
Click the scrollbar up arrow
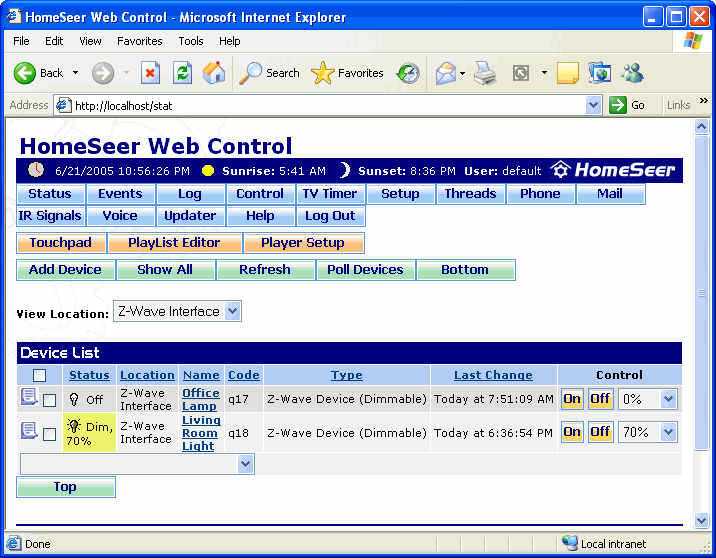pyautogui.click(x=702, y=126)
